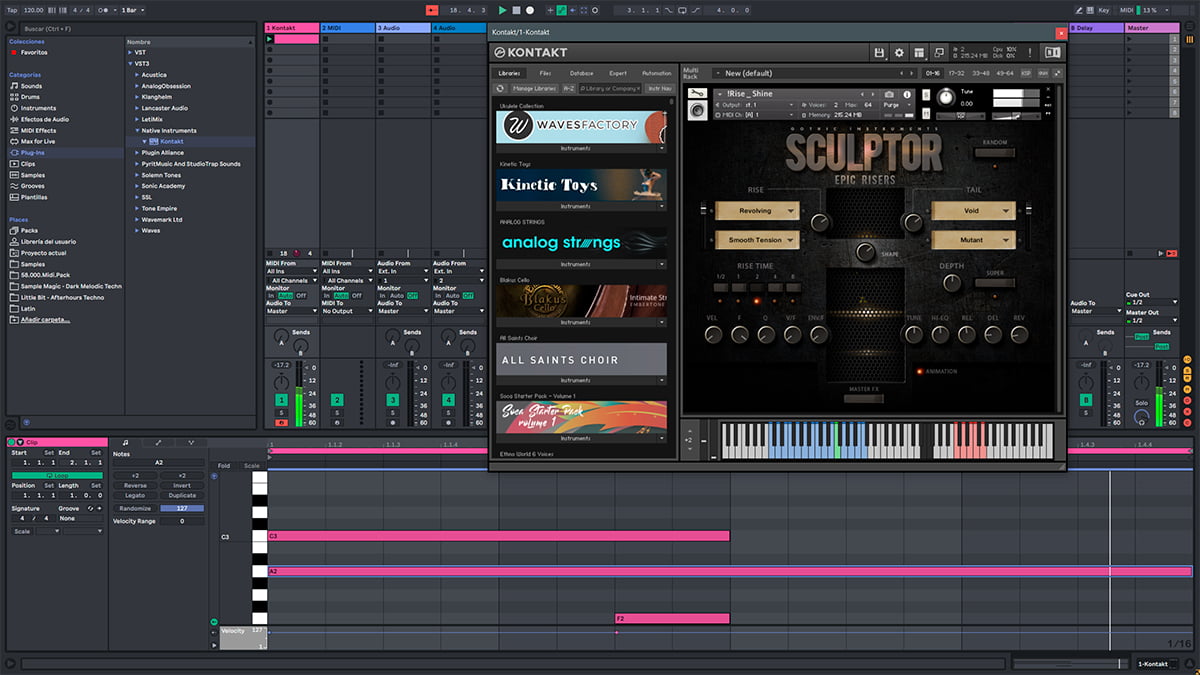Collapse the VST3 folder in browser
This screenshot has width=1200, height=675.
[x=131, y=63]
